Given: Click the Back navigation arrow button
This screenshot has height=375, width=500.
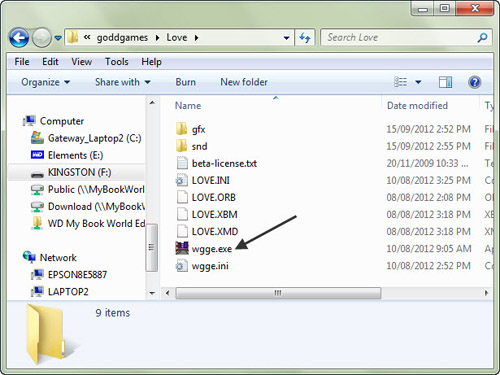Looking at the screenshot, I should click(19, 38).
